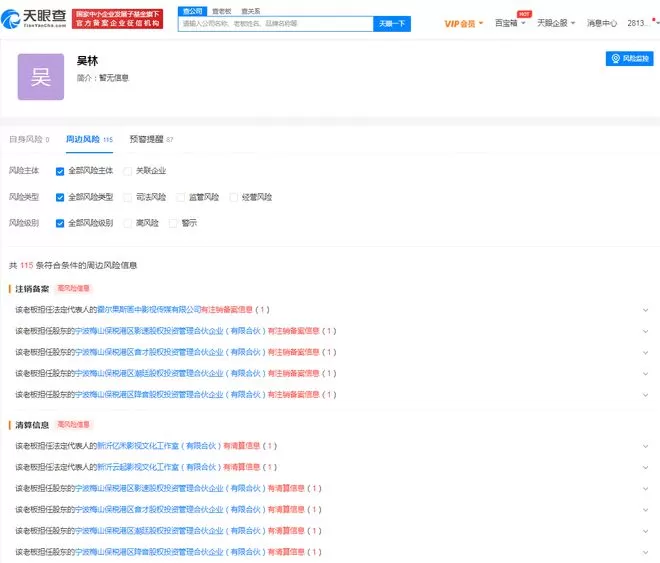660x563 pixels.
Task: Expand the first 注销备案 entry chevron
Action: [x=645, y=310]
